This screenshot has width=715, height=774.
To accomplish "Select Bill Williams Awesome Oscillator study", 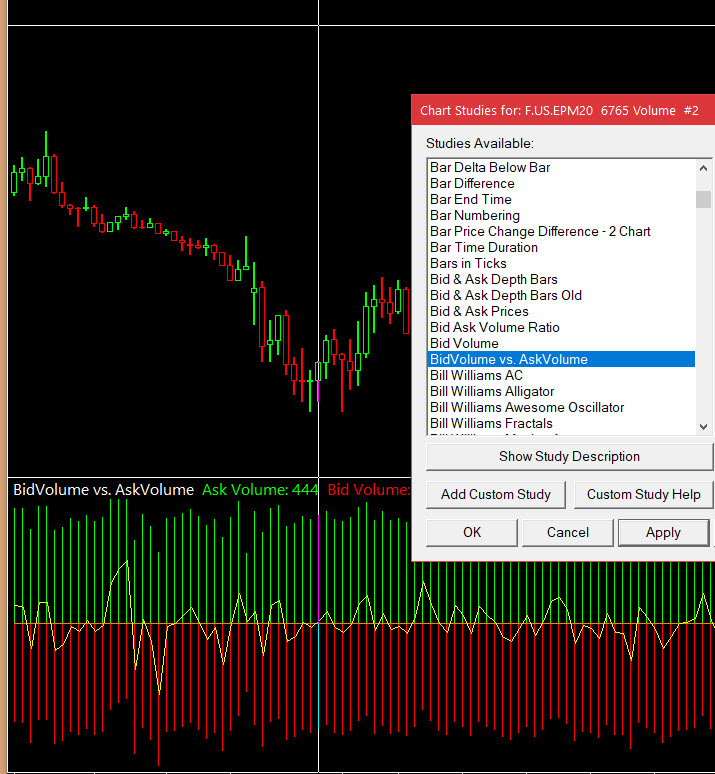I will point(561,407).
